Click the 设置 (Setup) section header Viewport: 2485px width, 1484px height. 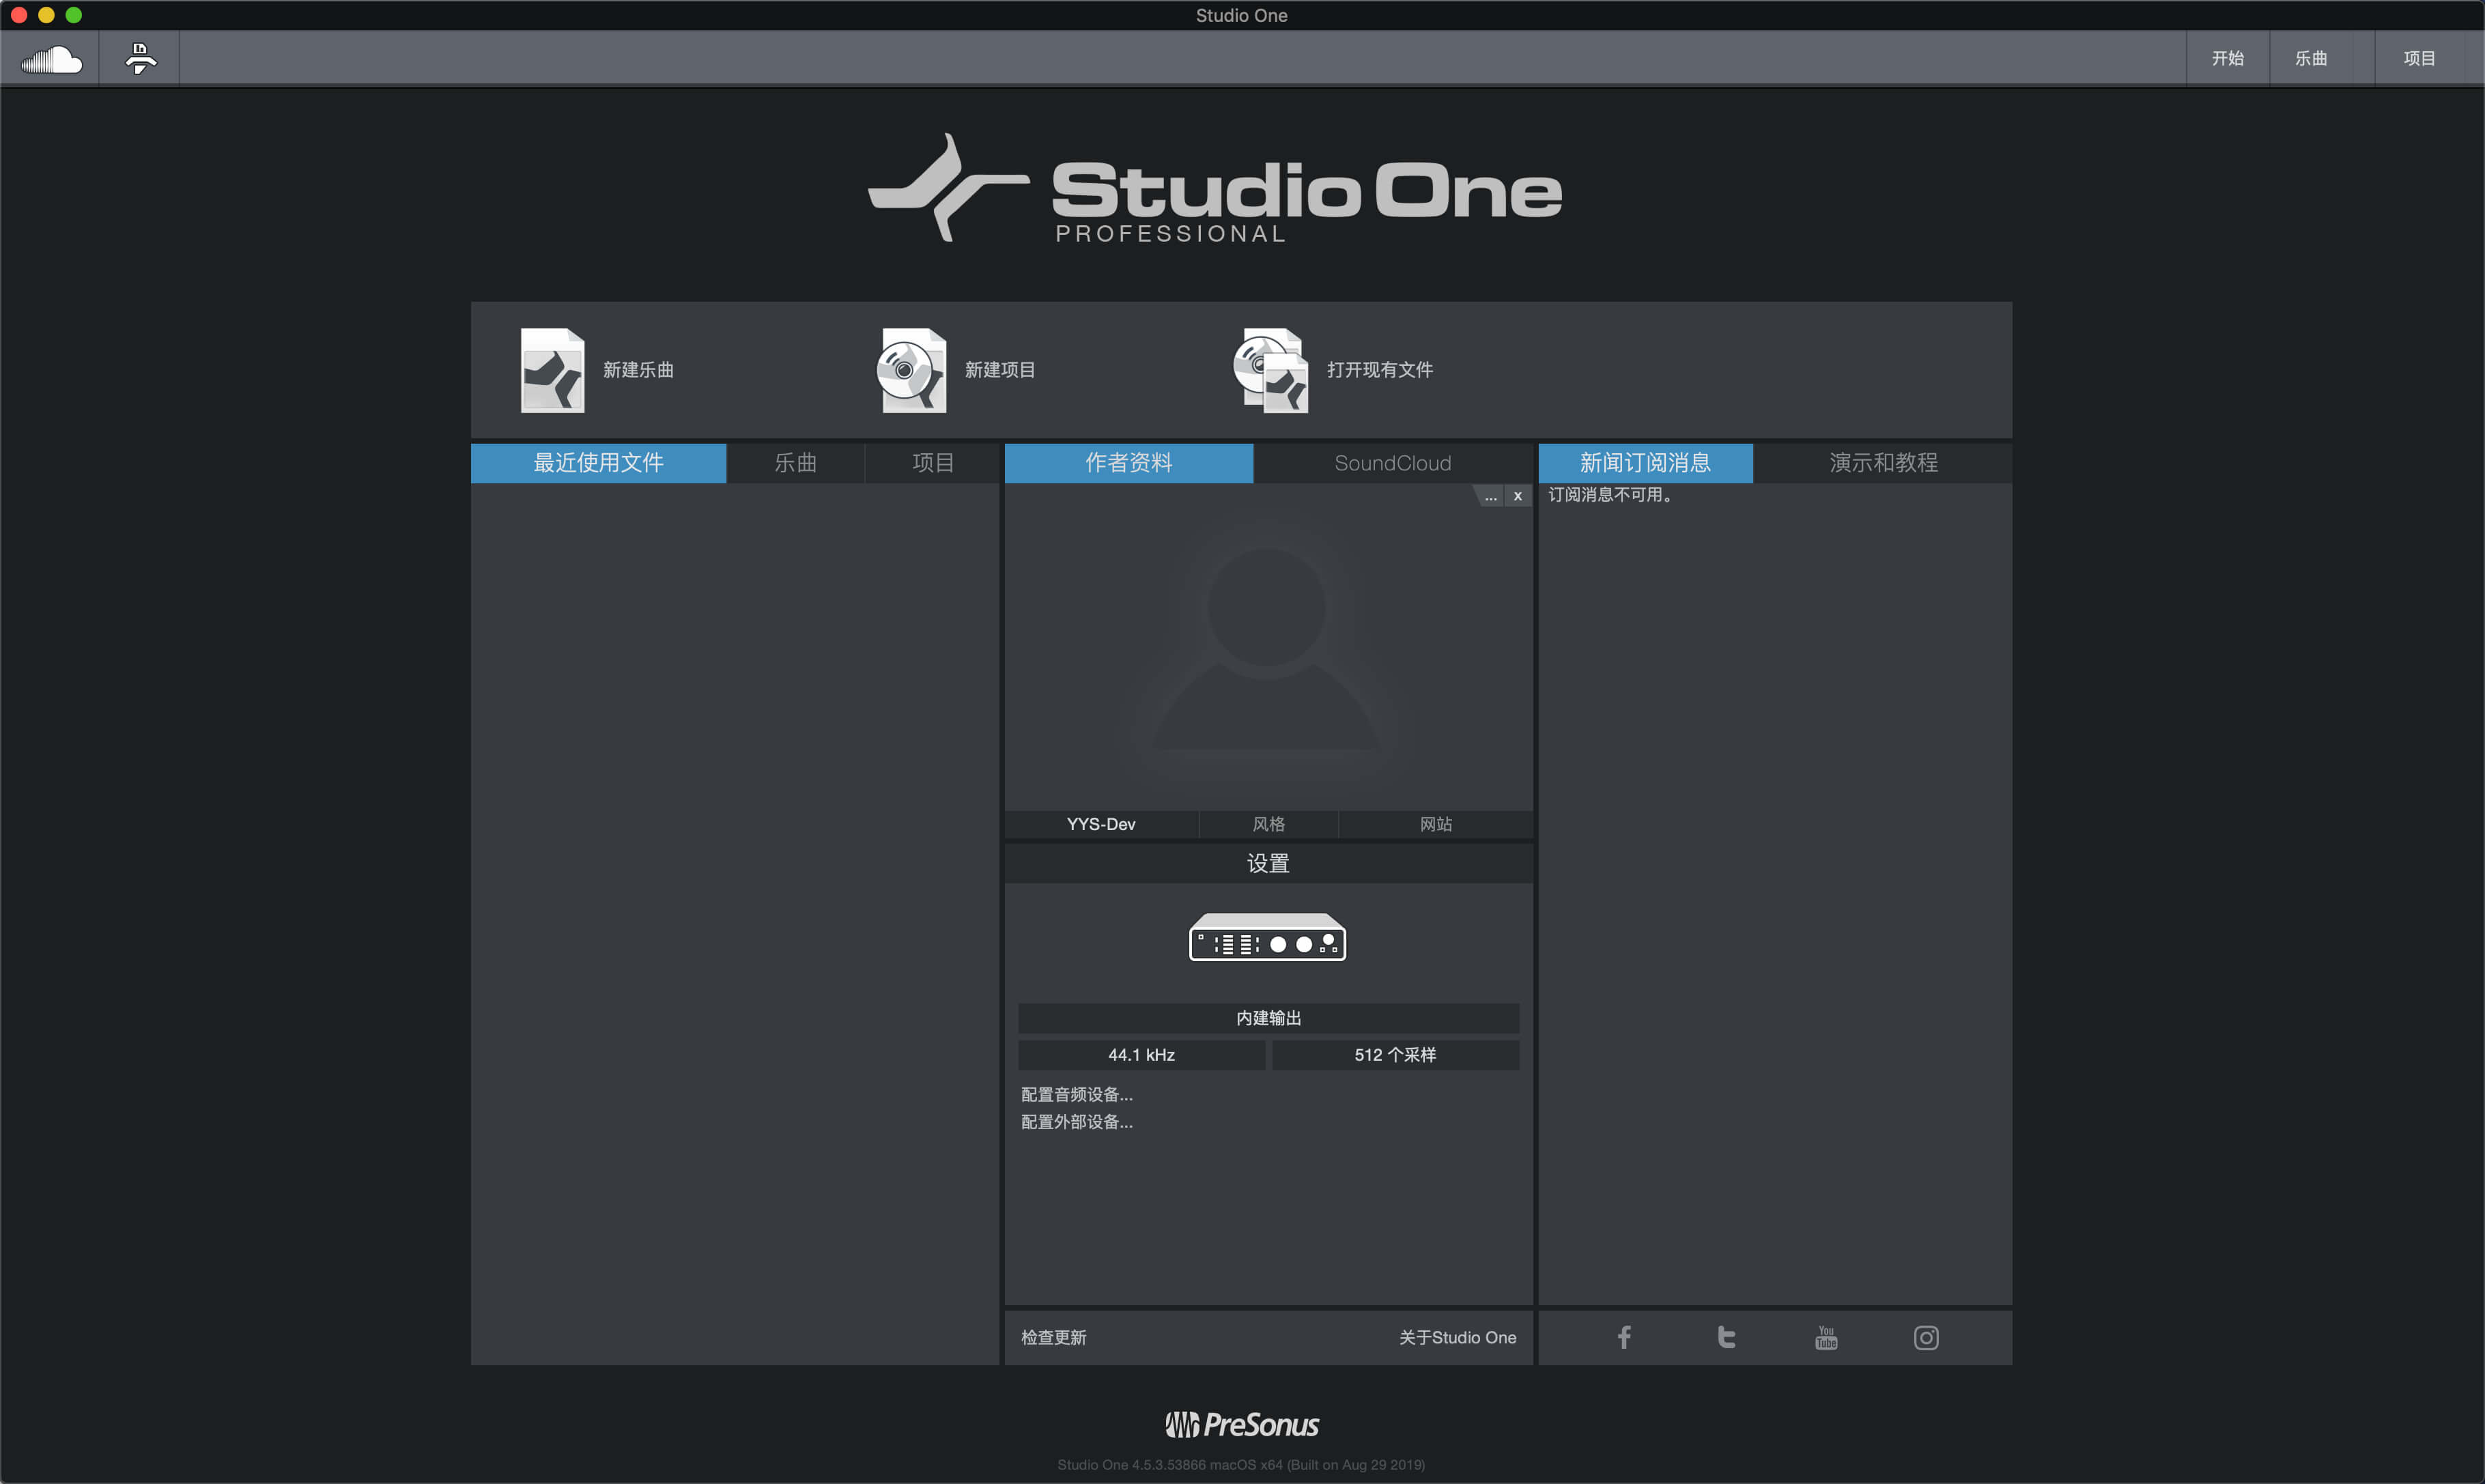1268,864
